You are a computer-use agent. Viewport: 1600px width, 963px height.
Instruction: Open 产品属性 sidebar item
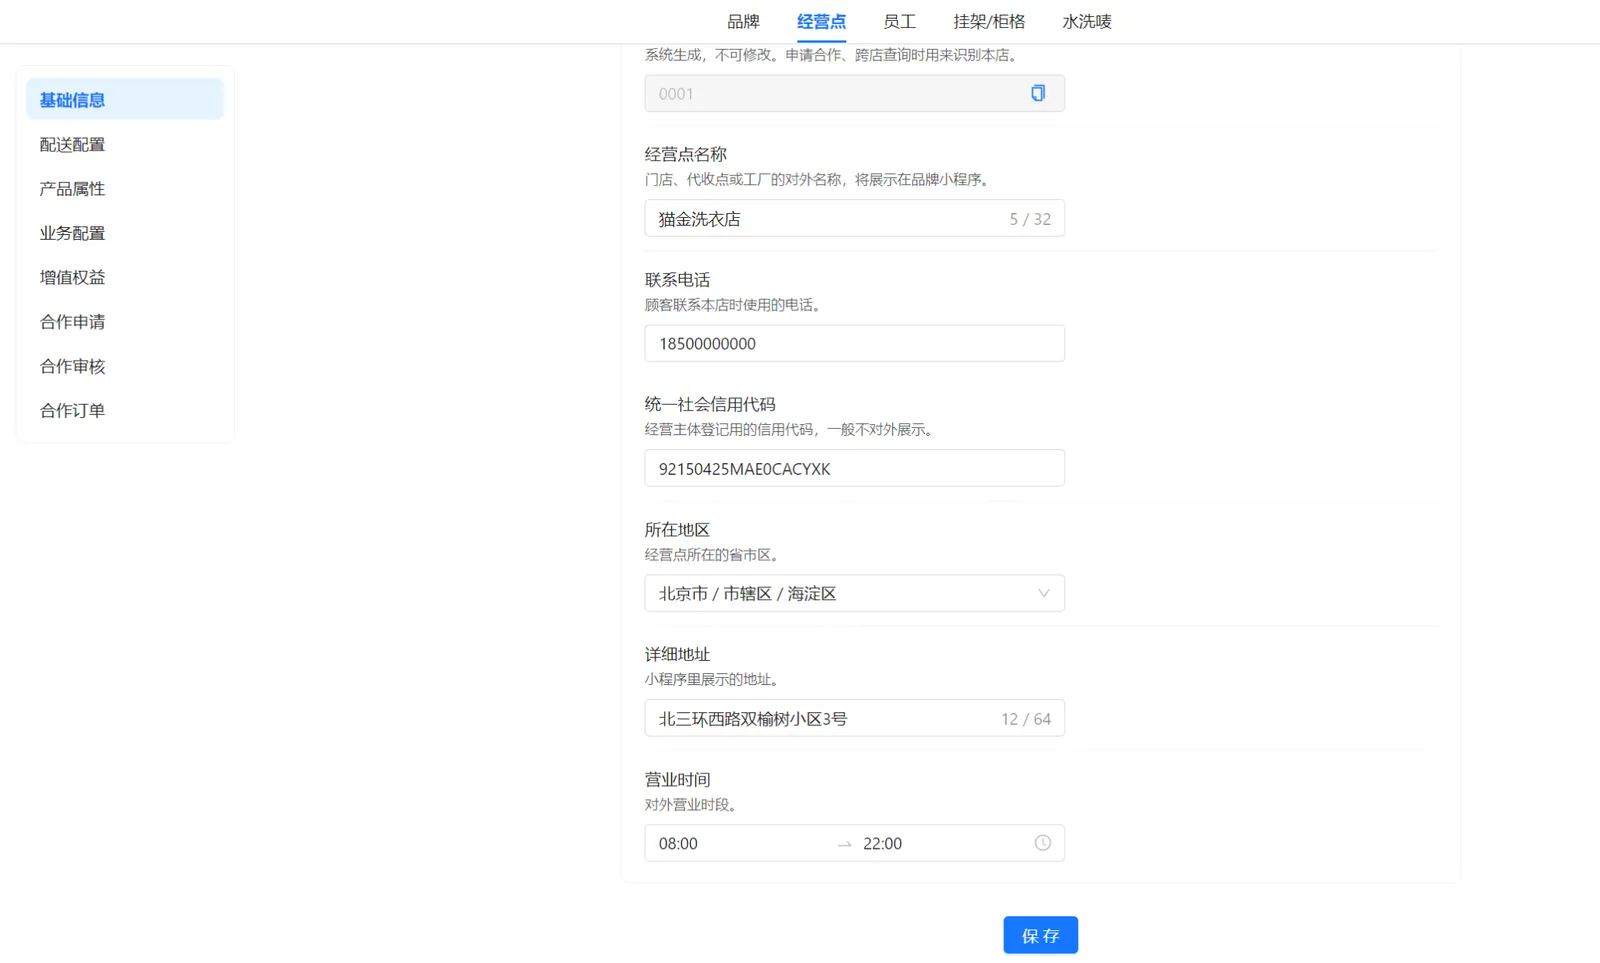(125, 189)
